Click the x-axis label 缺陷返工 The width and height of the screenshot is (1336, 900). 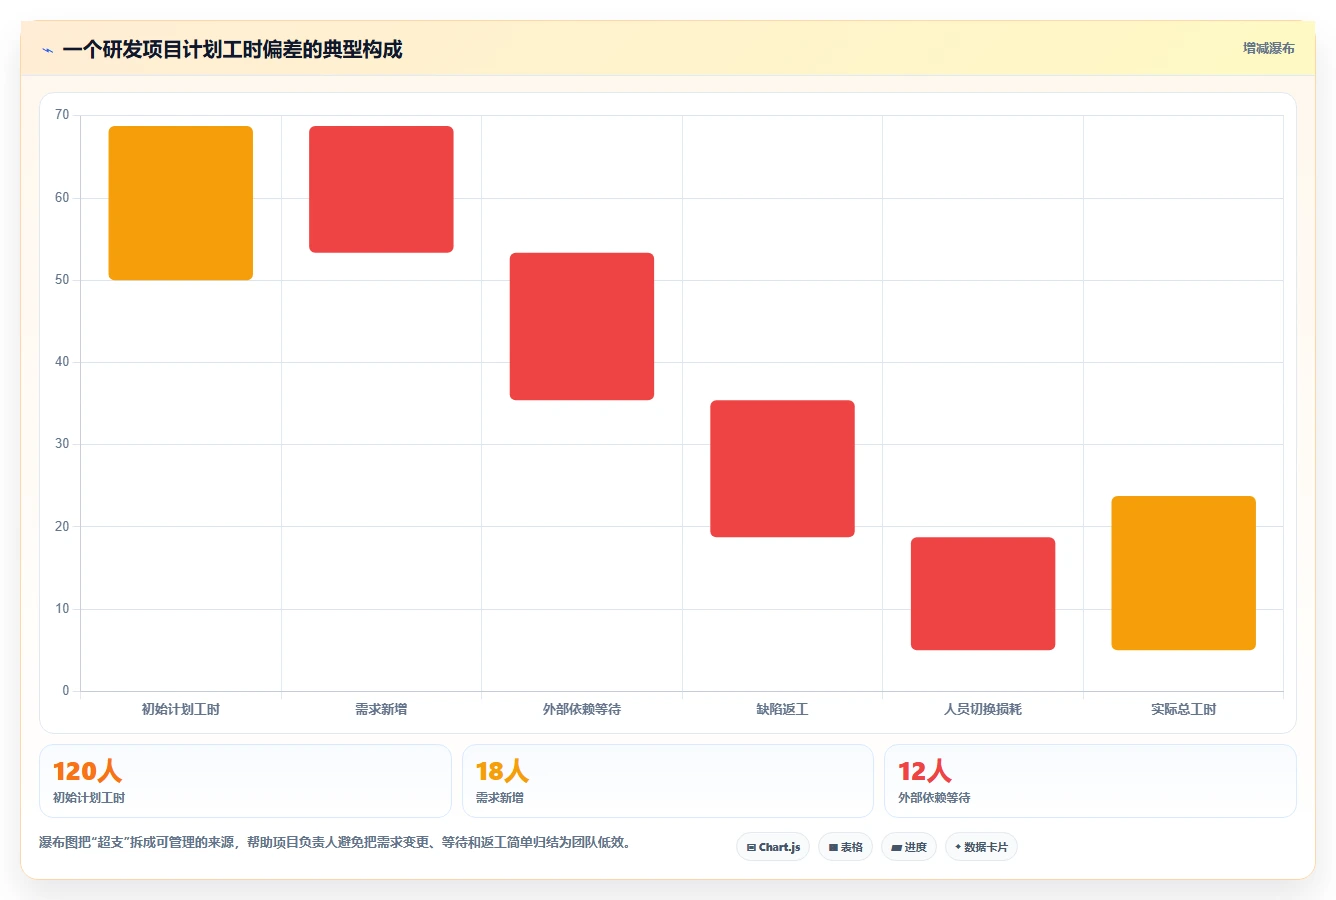[x=782, y=709]
